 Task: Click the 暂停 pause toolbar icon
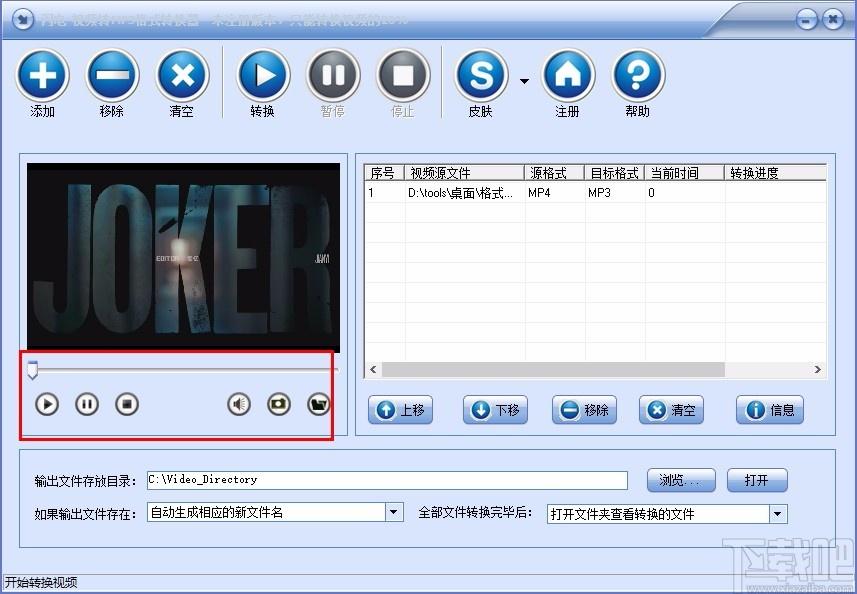click(333, 75)
